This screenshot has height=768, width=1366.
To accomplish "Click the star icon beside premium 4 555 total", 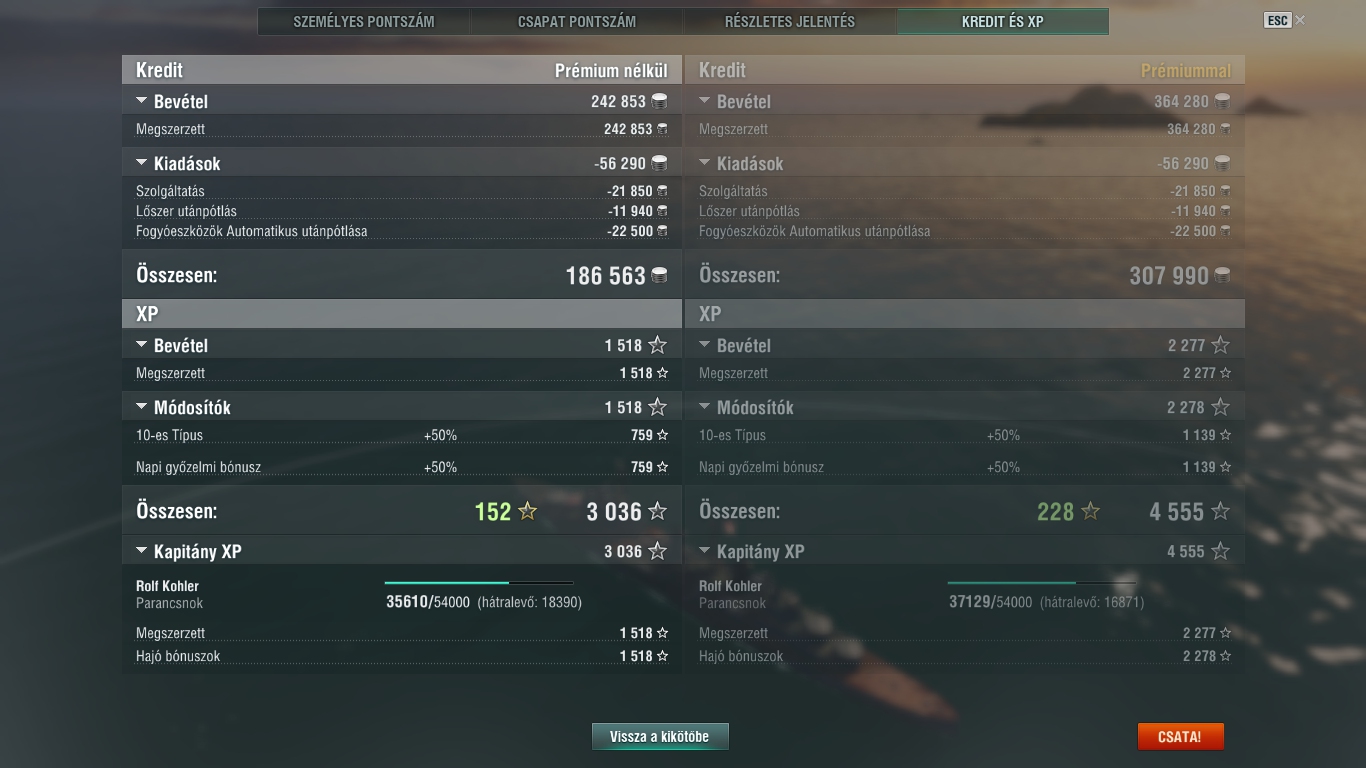I will 1220,511.
